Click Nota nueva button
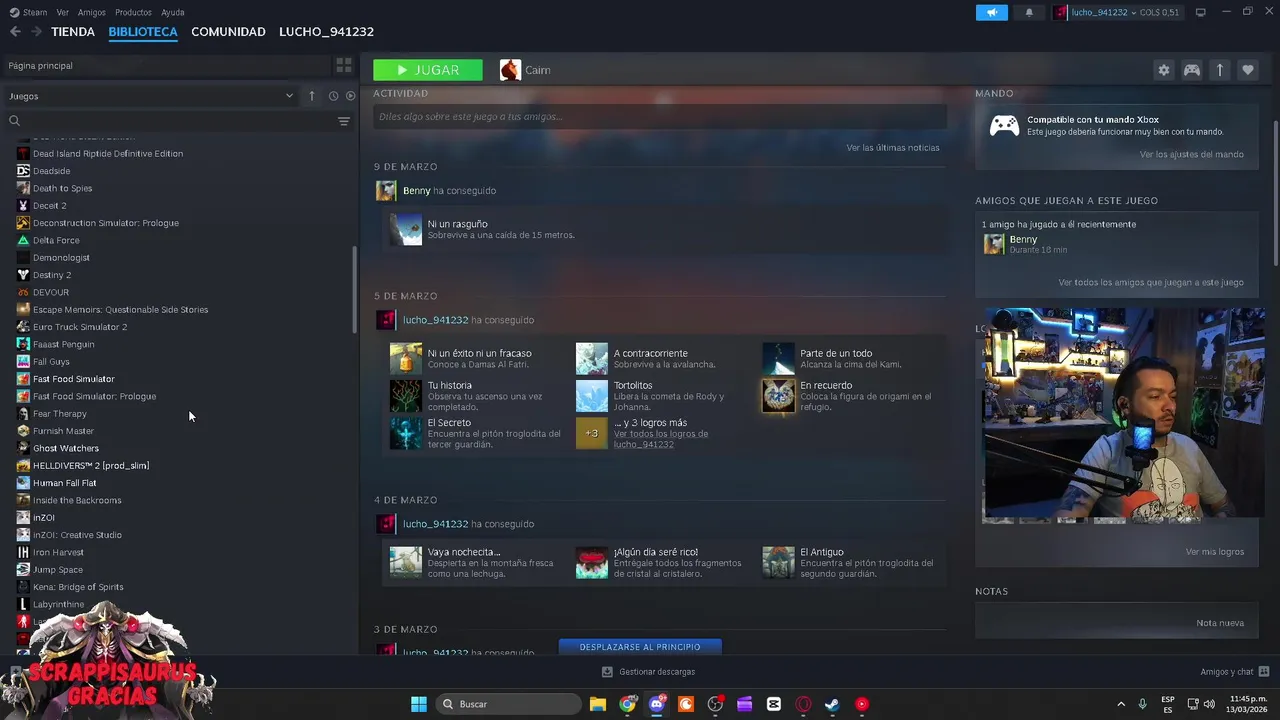Image resolution: width=1280 pixels, height=720 pixels. [1220, 623]
